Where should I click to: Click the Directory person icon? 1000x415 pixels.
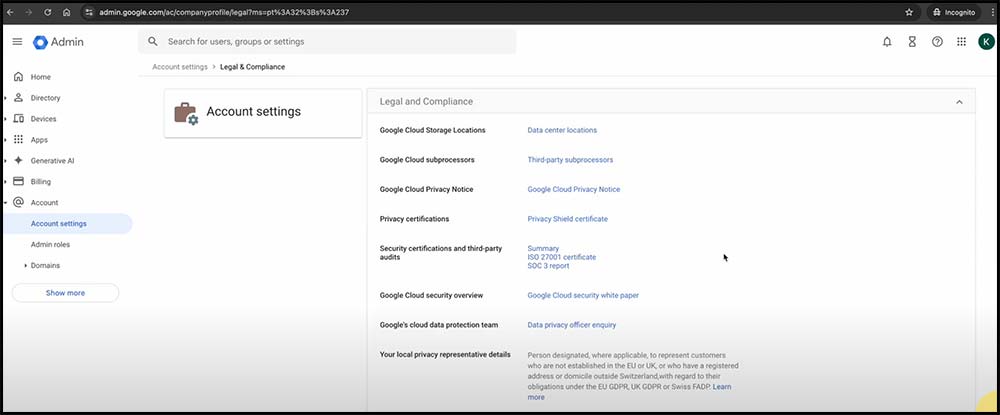coord(18,98)
